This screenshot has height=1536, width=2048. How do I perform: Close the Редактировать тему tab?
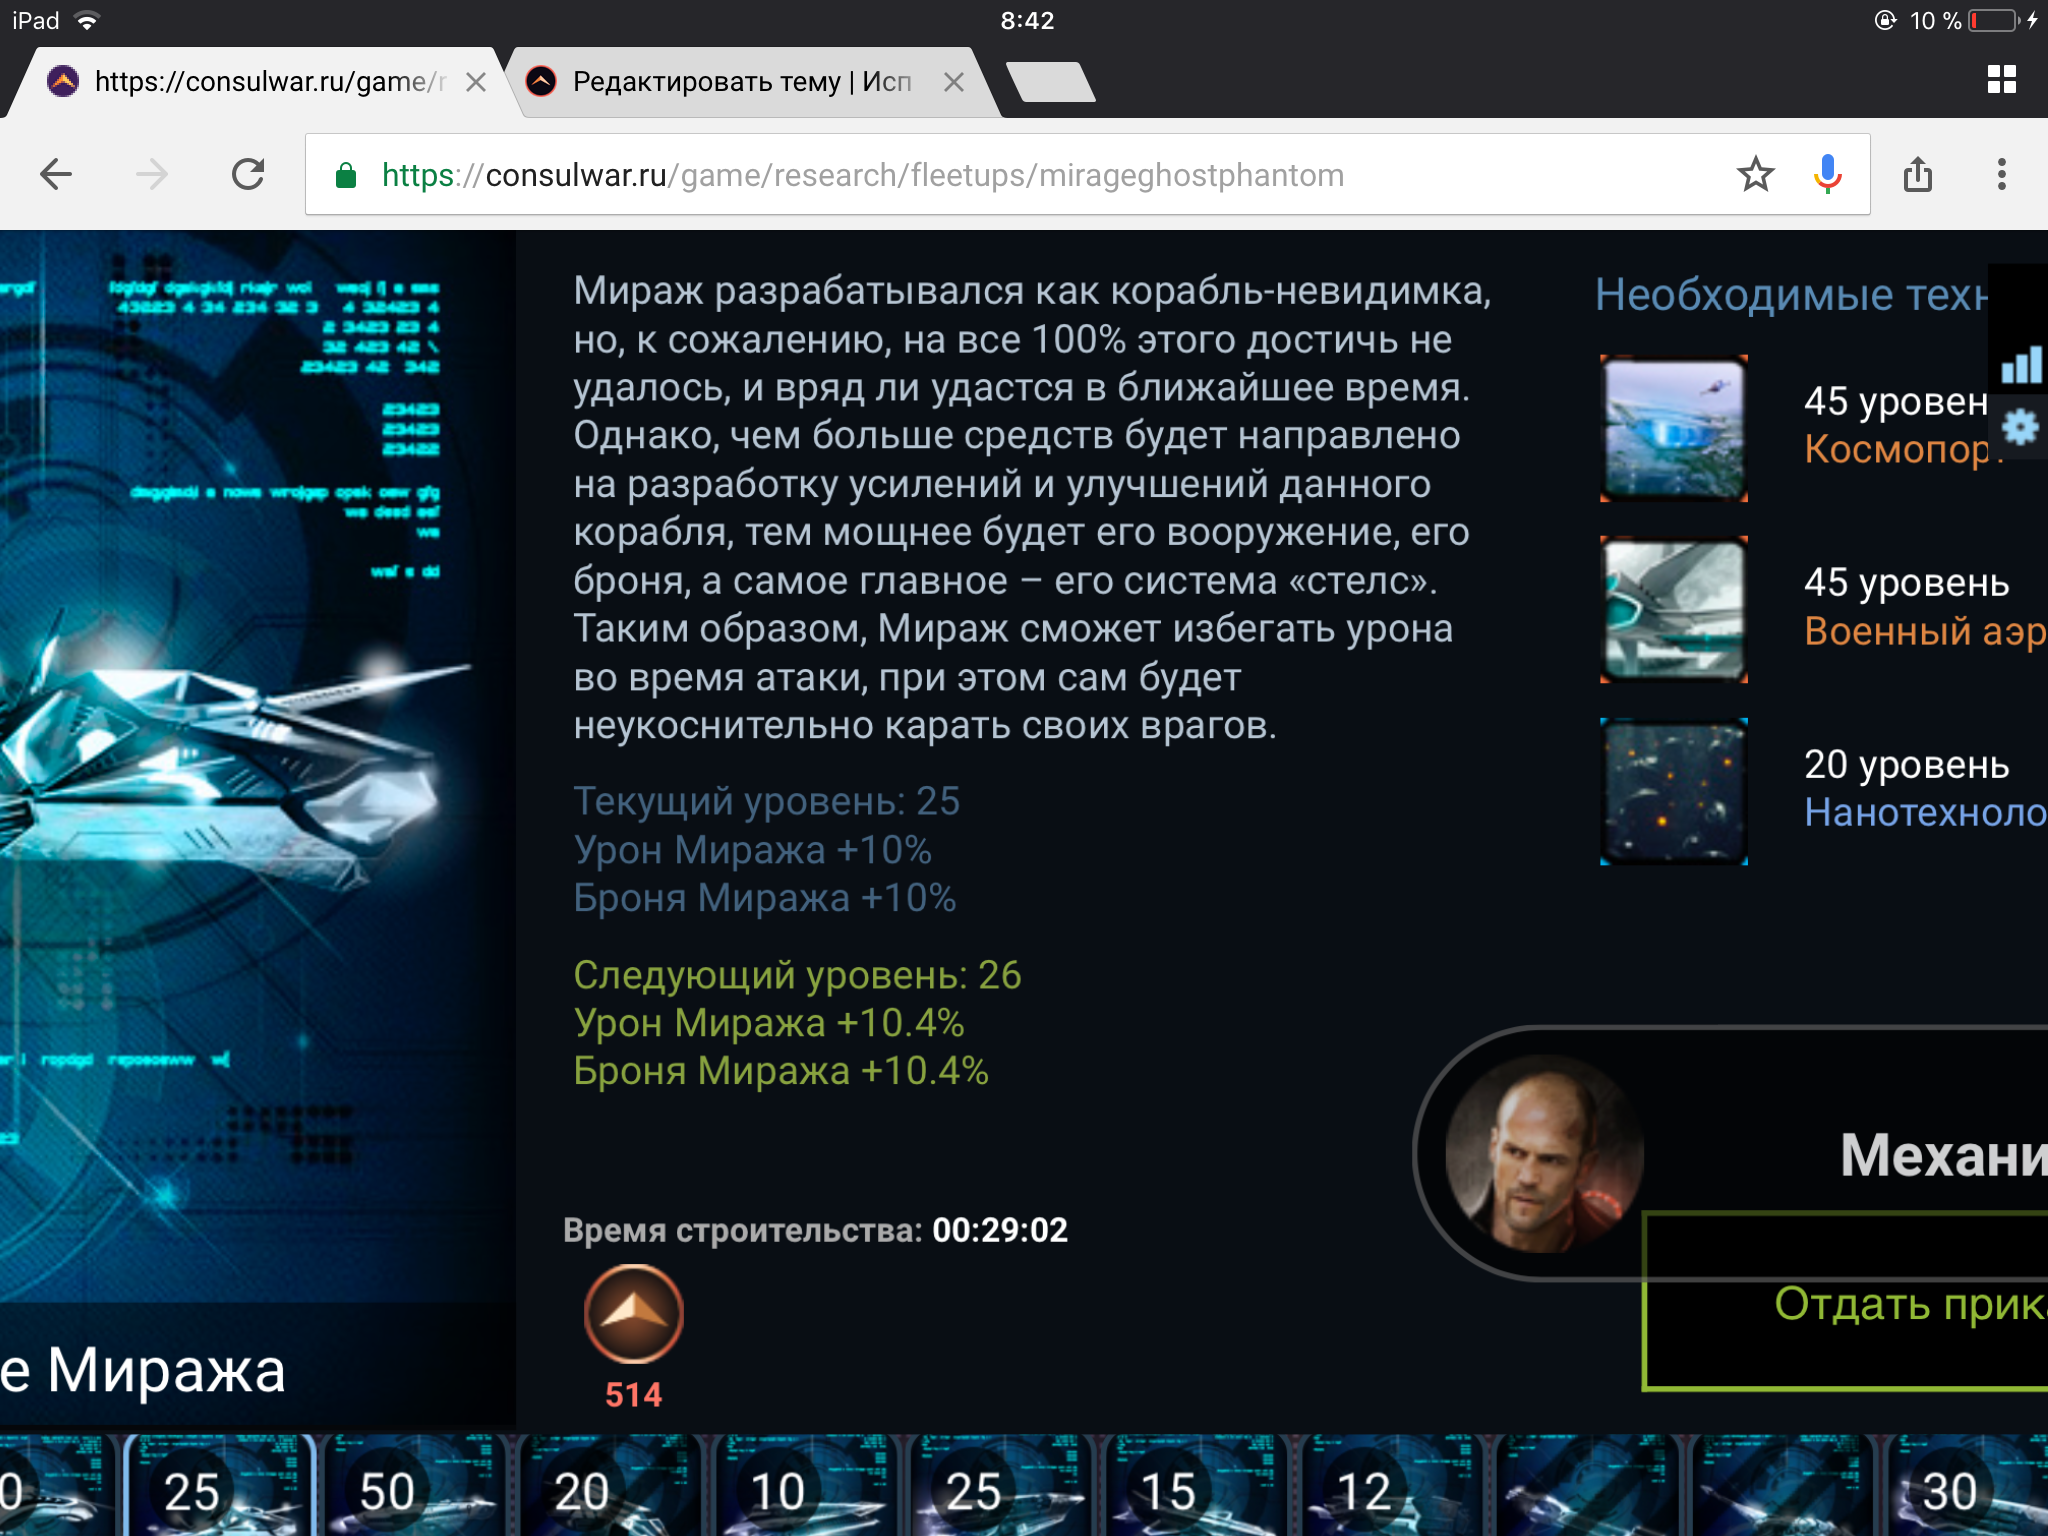[x=954, y=82]
